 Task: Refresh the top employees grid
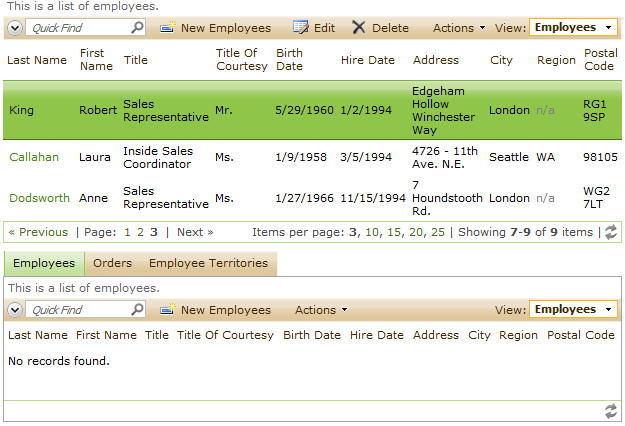tap(611, 232)
